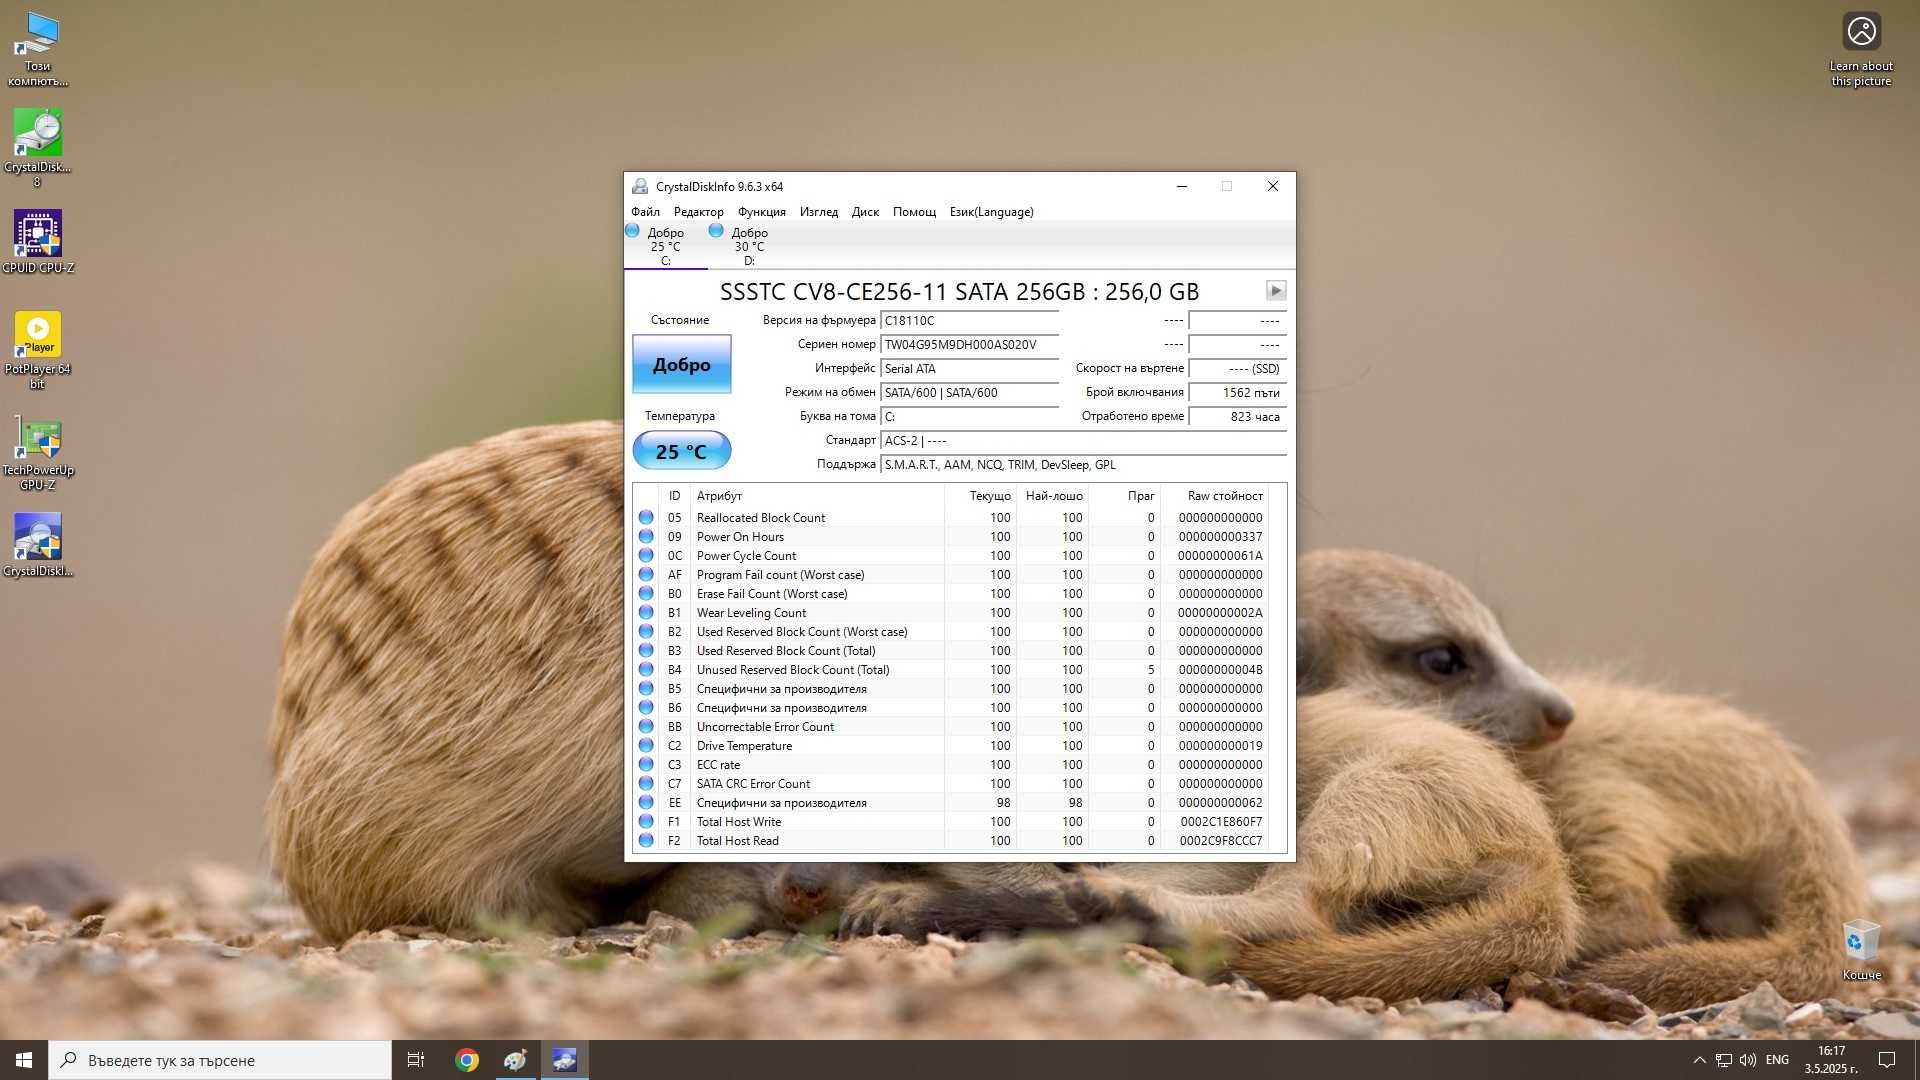The image size is (1920, 1080).
Task: Click the Serial ATA interface field
Action: [x=969, y=369]
